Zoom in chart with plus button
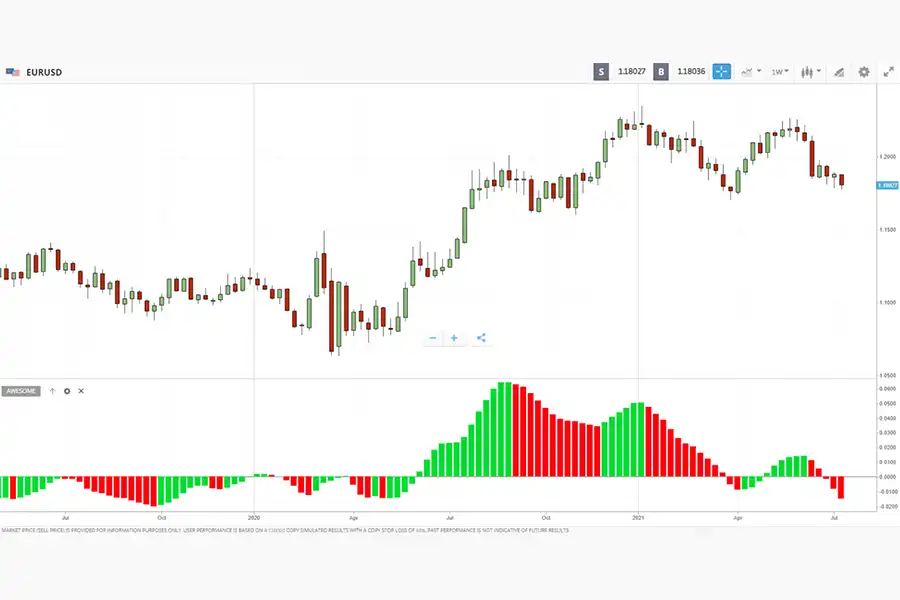Screen dimensions: 900x600 tap(454, 338)
